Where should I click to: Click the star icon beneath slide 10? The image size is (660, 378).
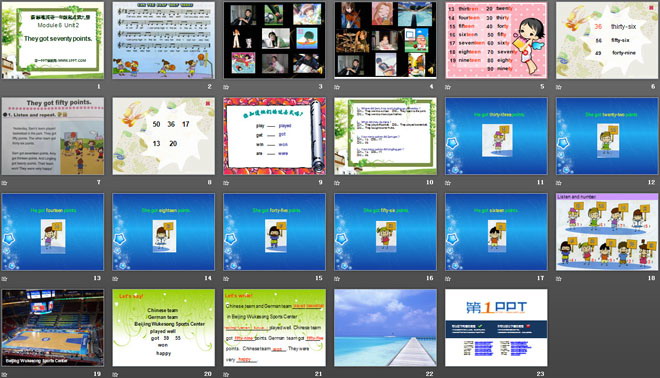click(337, 183)
